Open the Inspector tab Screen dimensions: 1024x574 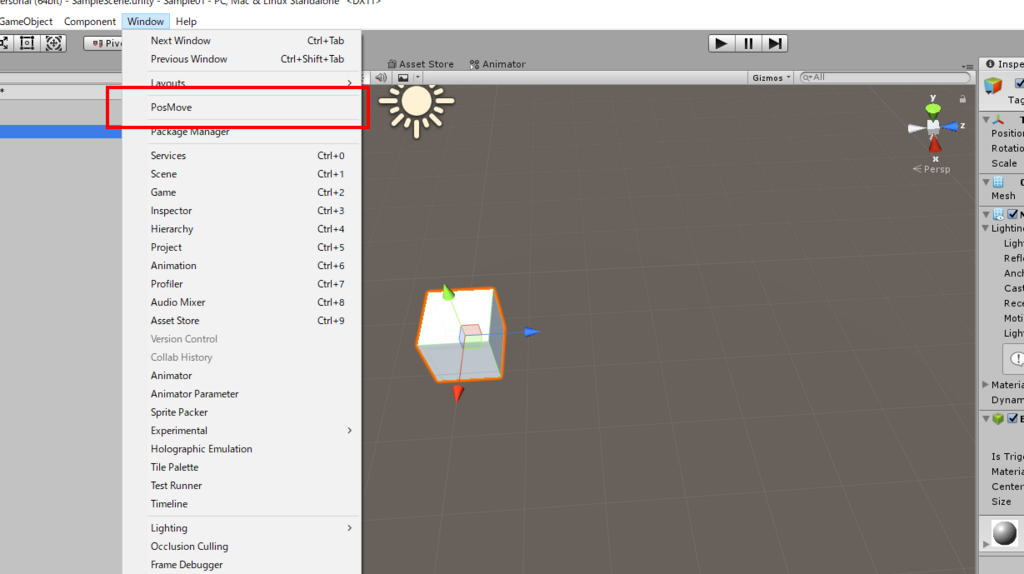(x=1003, y=64)
